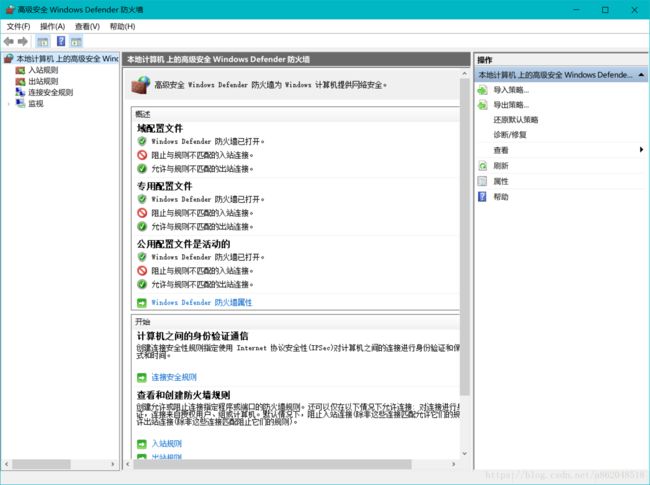
Task: Click the 刷新 refresh icon
Action: pyautogui.click(x=483, y=166)
